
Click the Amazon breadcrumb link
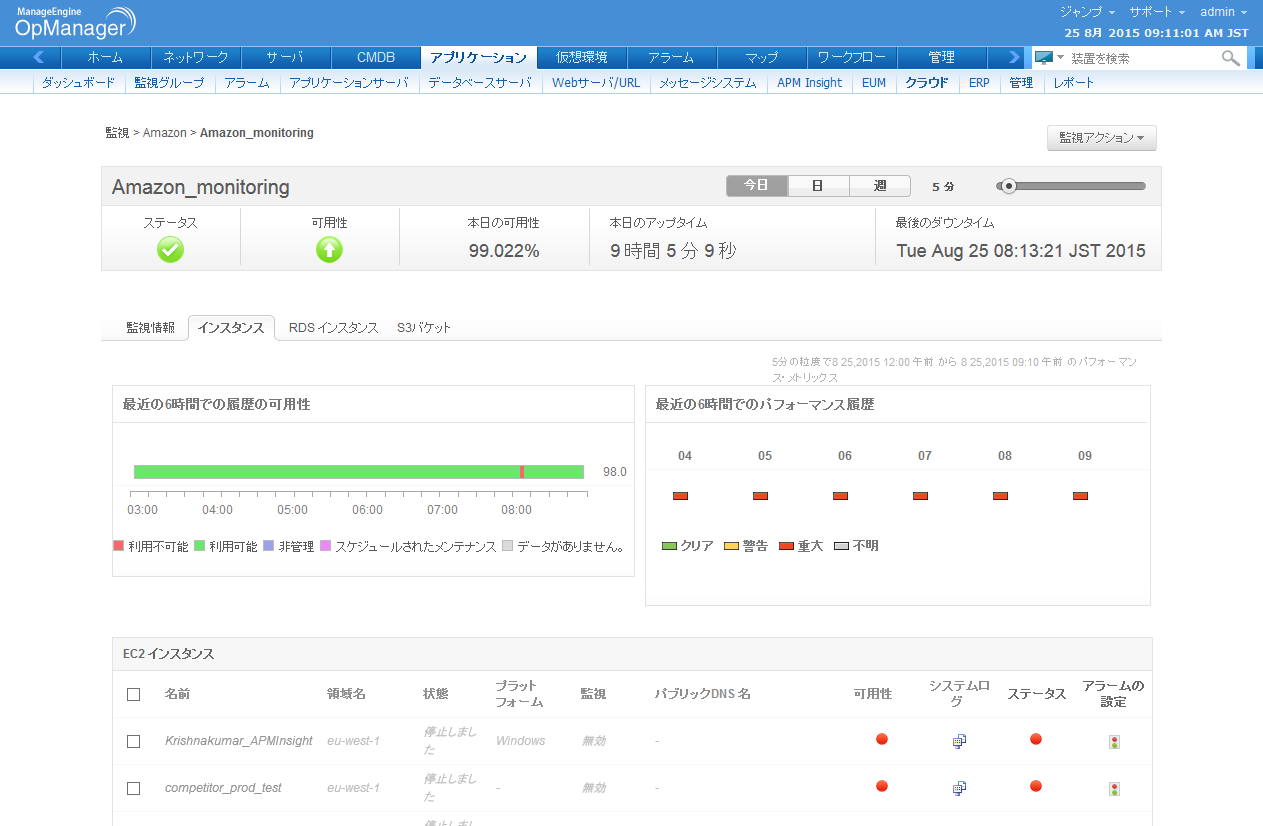[x=164, y=133]
